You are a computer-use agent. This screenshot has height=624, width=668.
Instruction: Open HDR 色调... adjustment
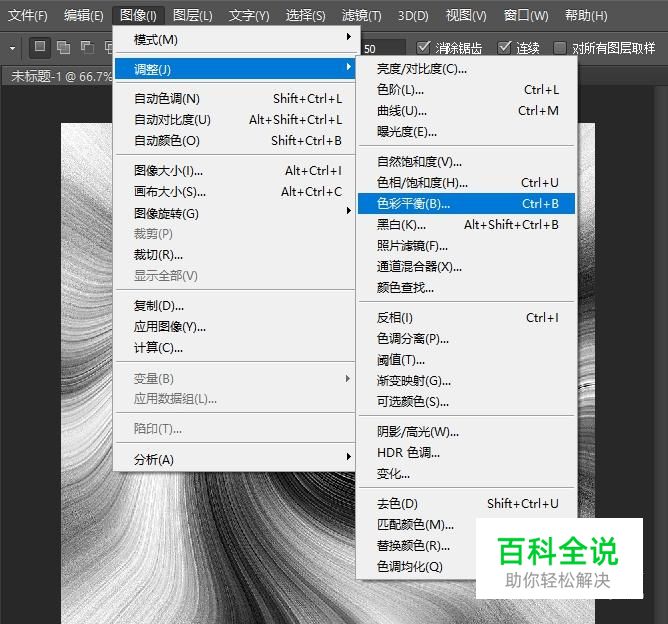coord(466,453)
